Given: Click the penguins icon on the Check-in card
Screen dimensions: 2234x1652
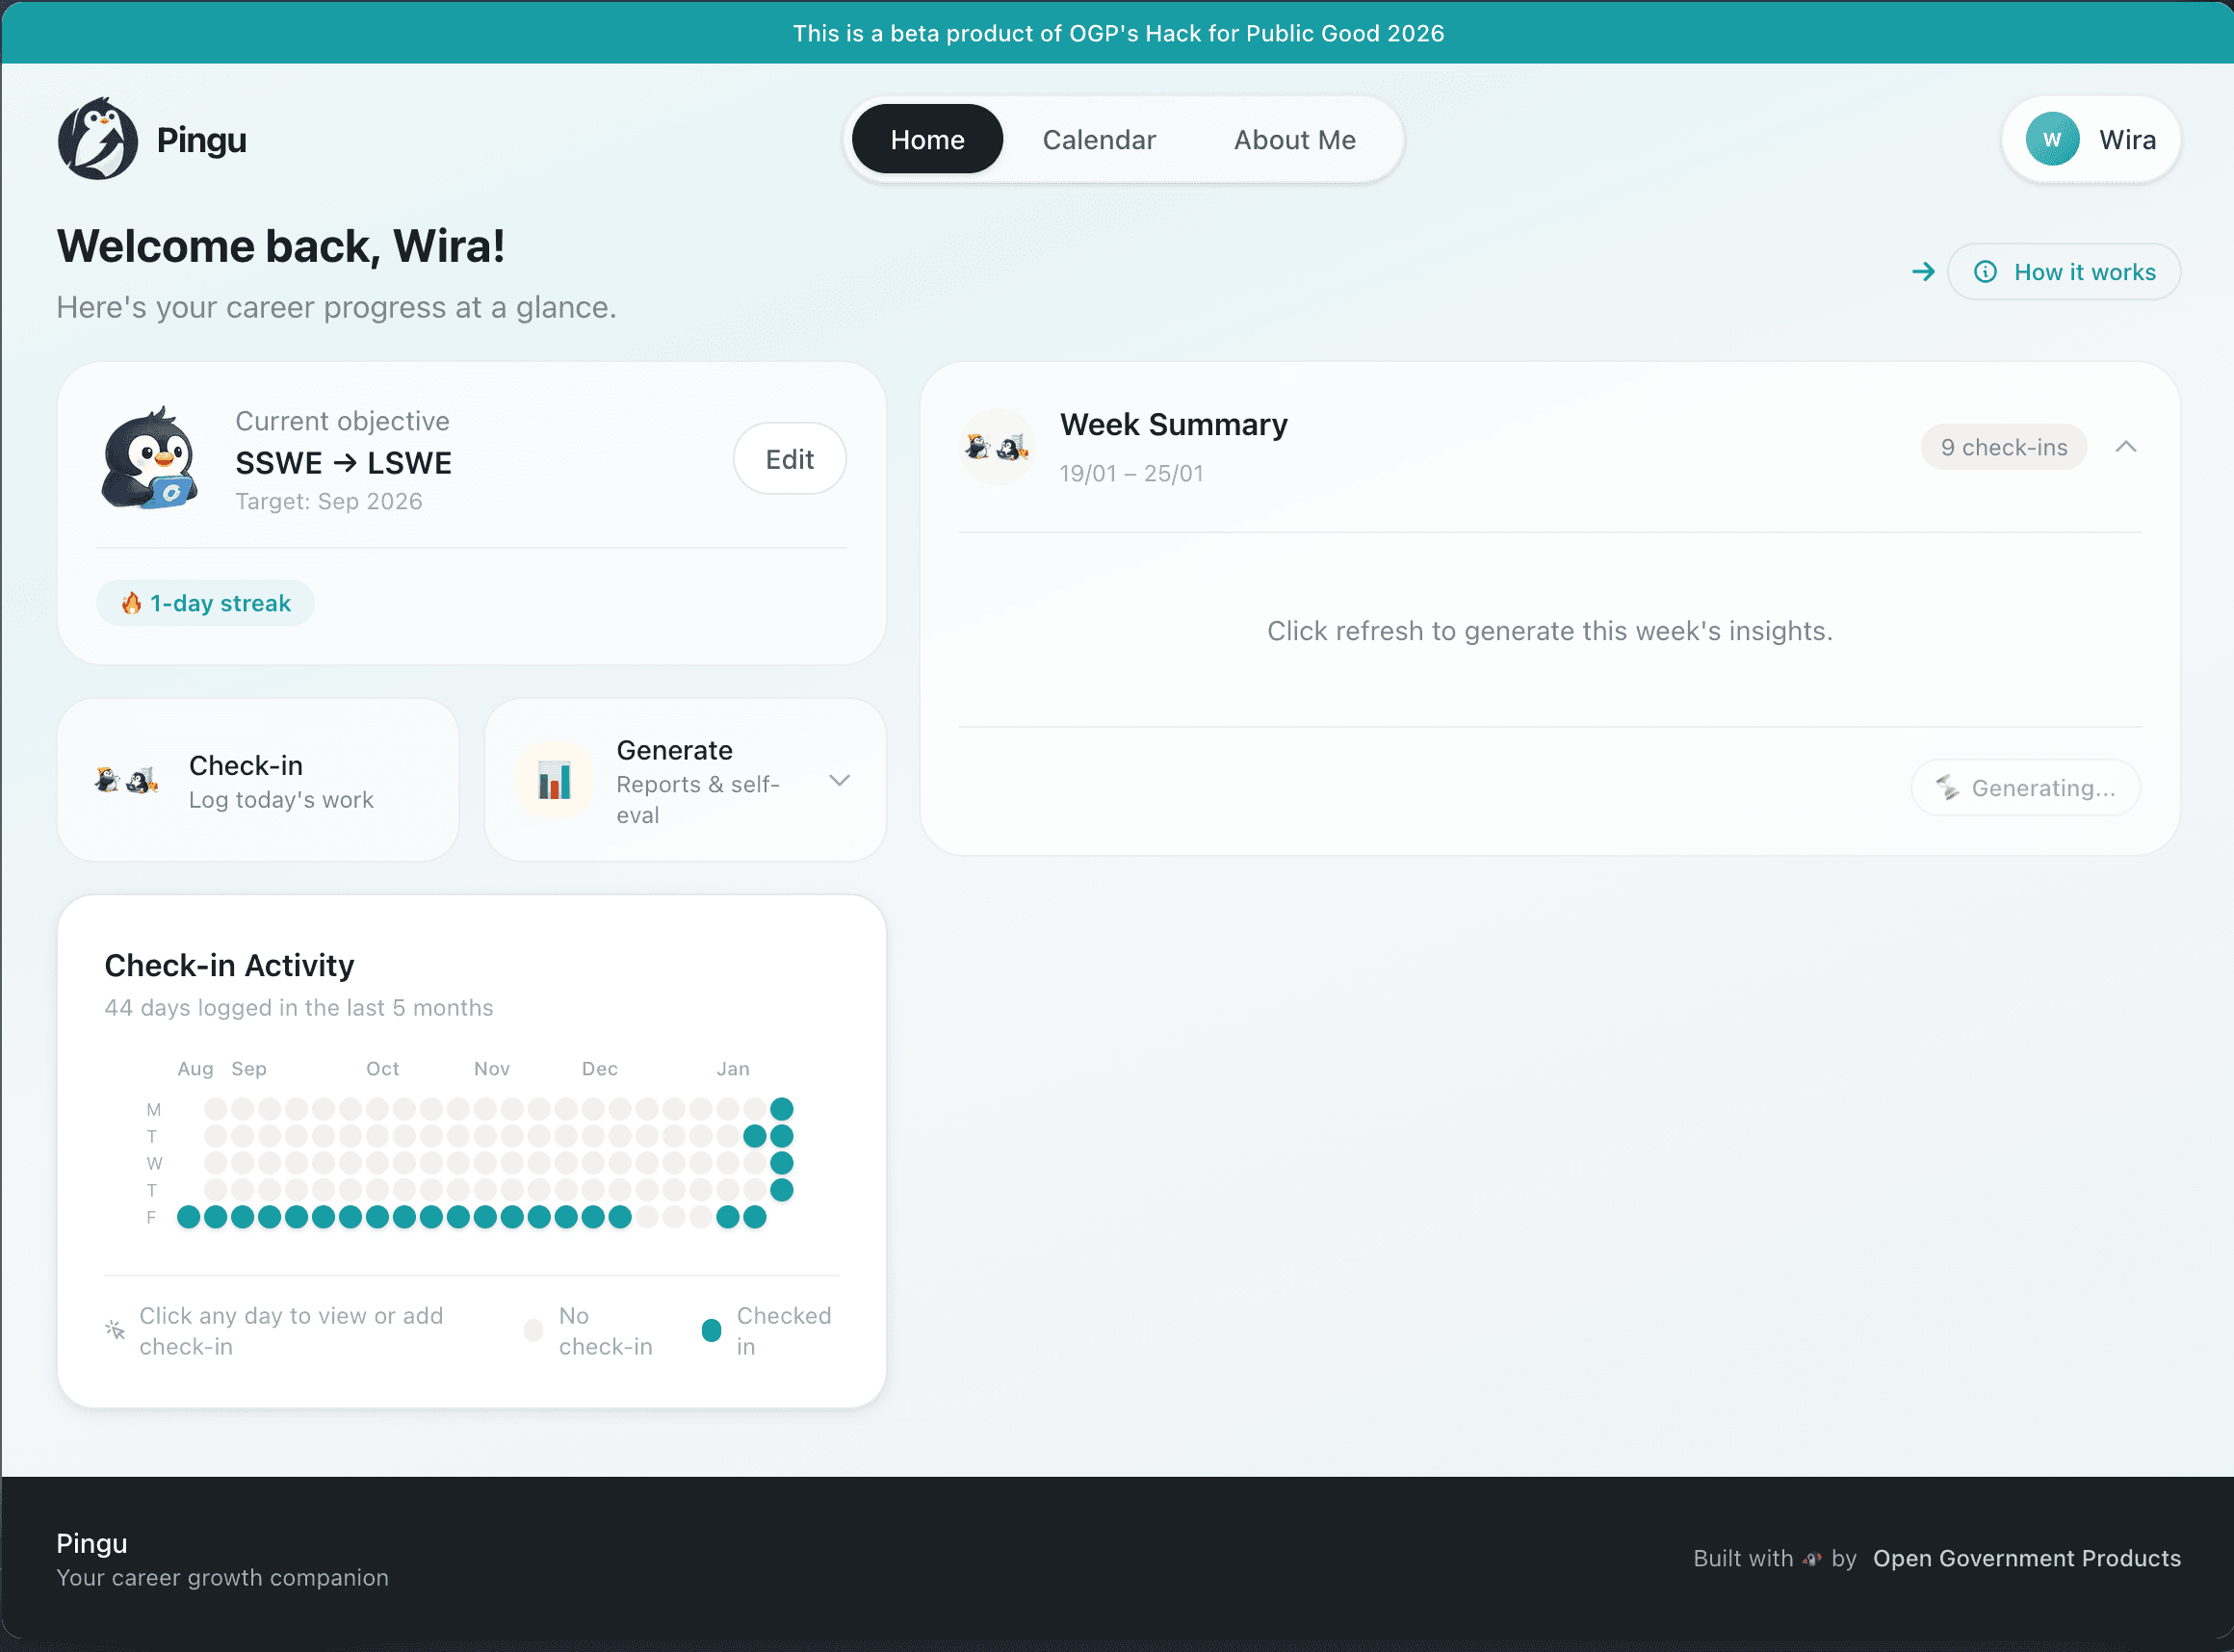Looking at the screenshot, I should coord(125,780).
